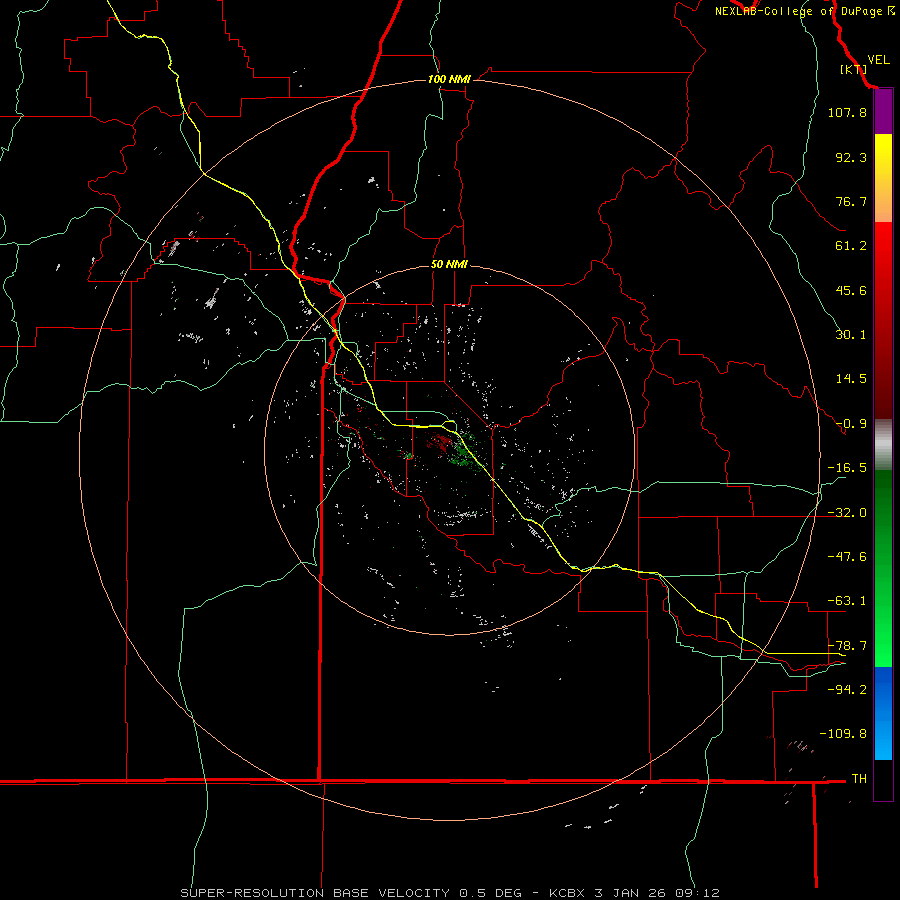Click the TH legend label

(x=859, y=779)
